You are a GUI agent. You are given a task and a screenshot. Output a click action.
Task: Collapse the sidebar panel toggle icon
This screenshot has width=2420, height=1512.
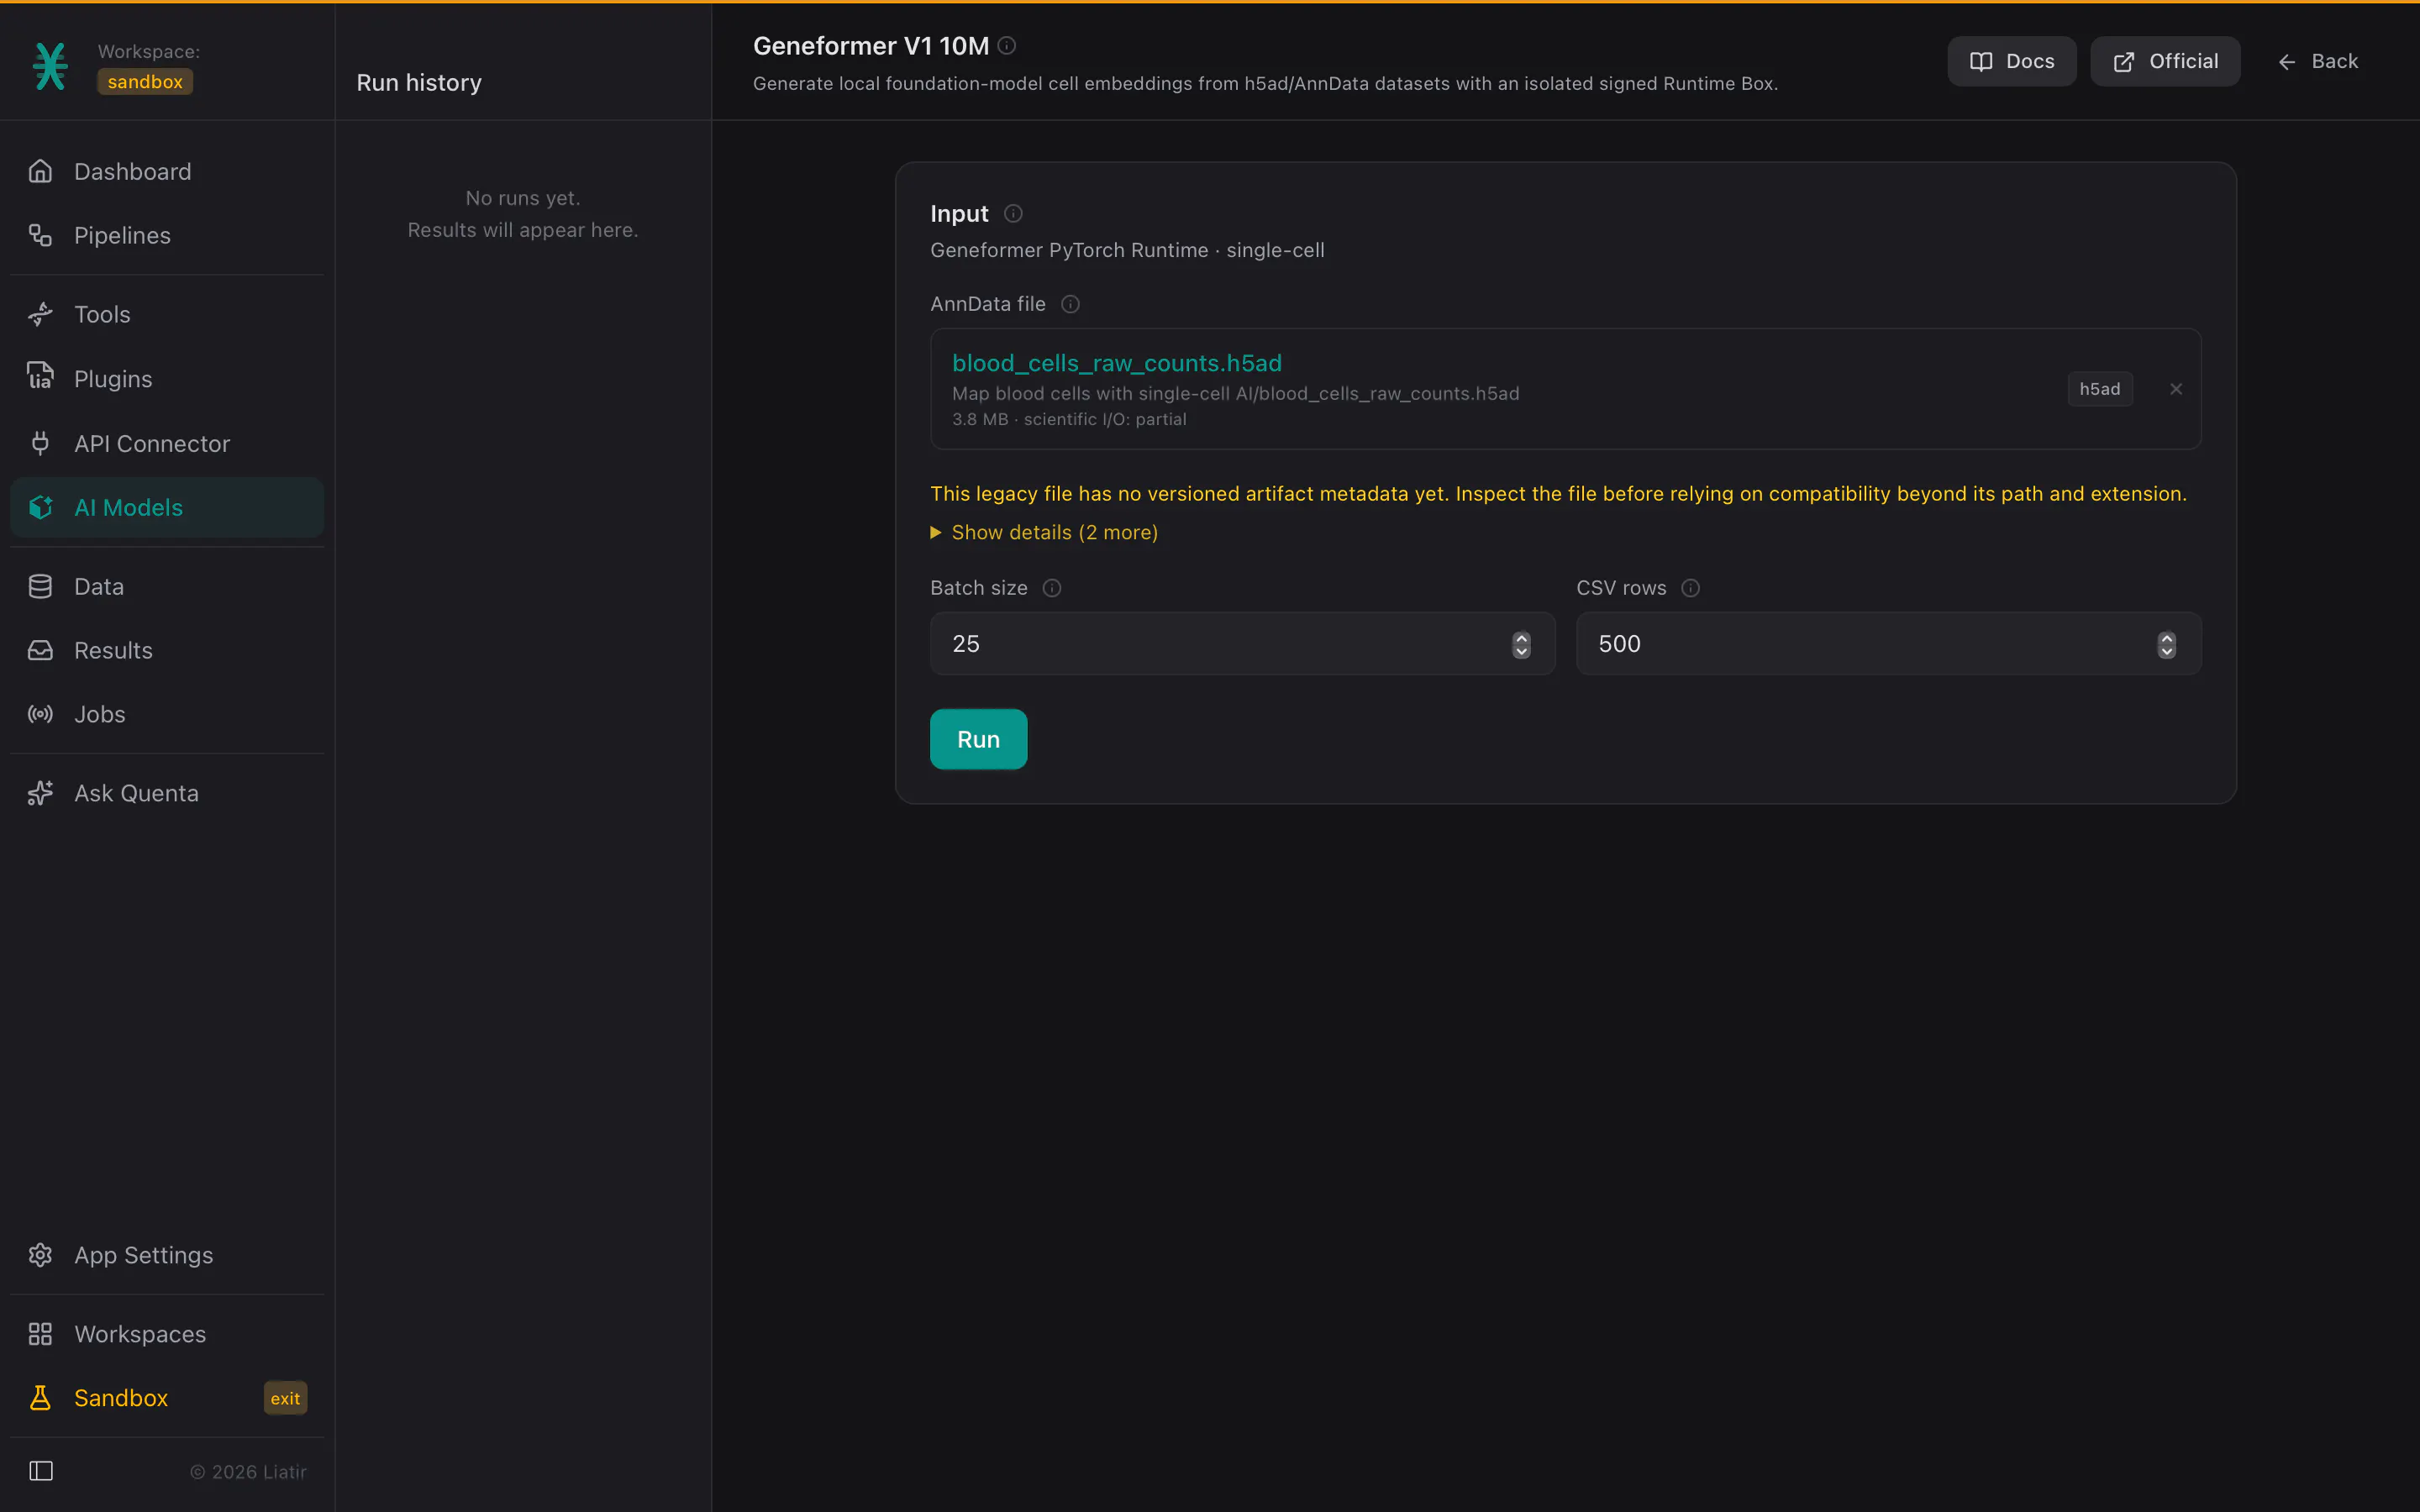[x=41, y=1471]
